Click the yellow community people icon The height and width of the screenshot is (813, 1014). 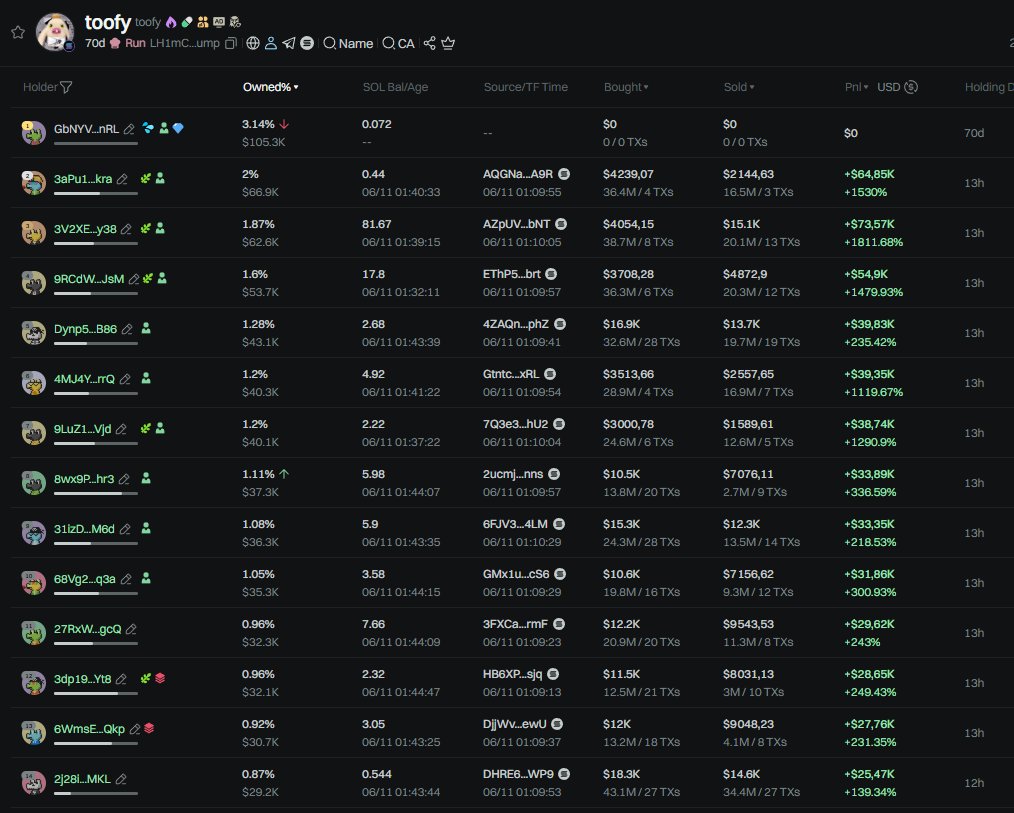(x=203, y=22)
